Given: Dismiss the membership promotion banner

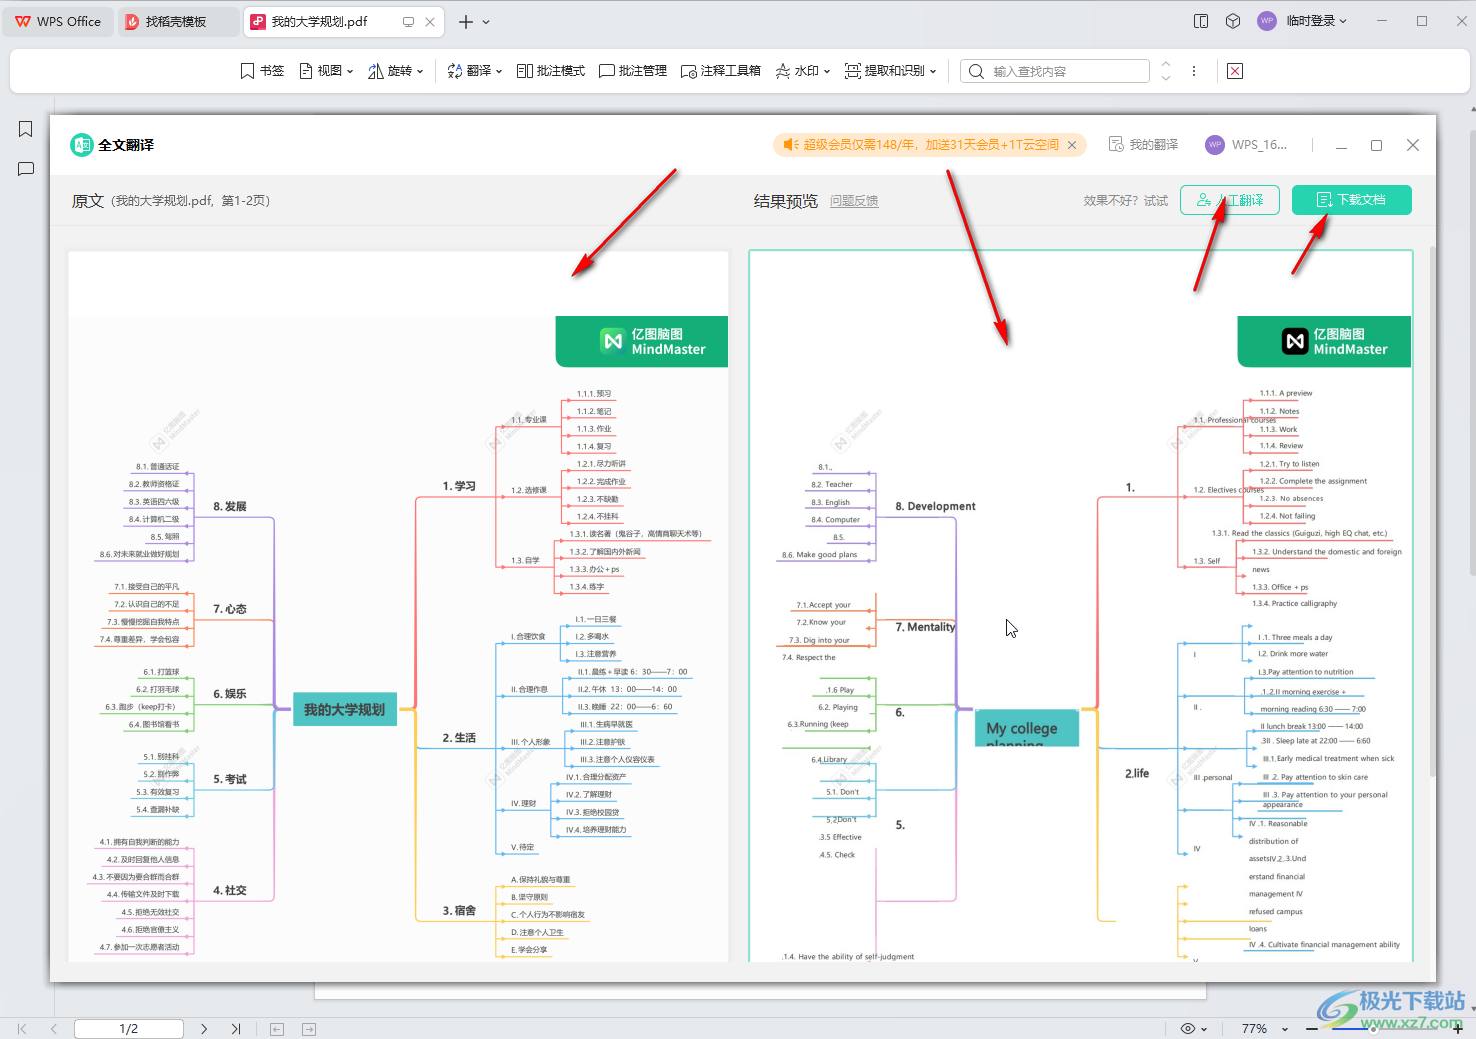Looking at the screenshot, I should click(x=1072, y=145).
